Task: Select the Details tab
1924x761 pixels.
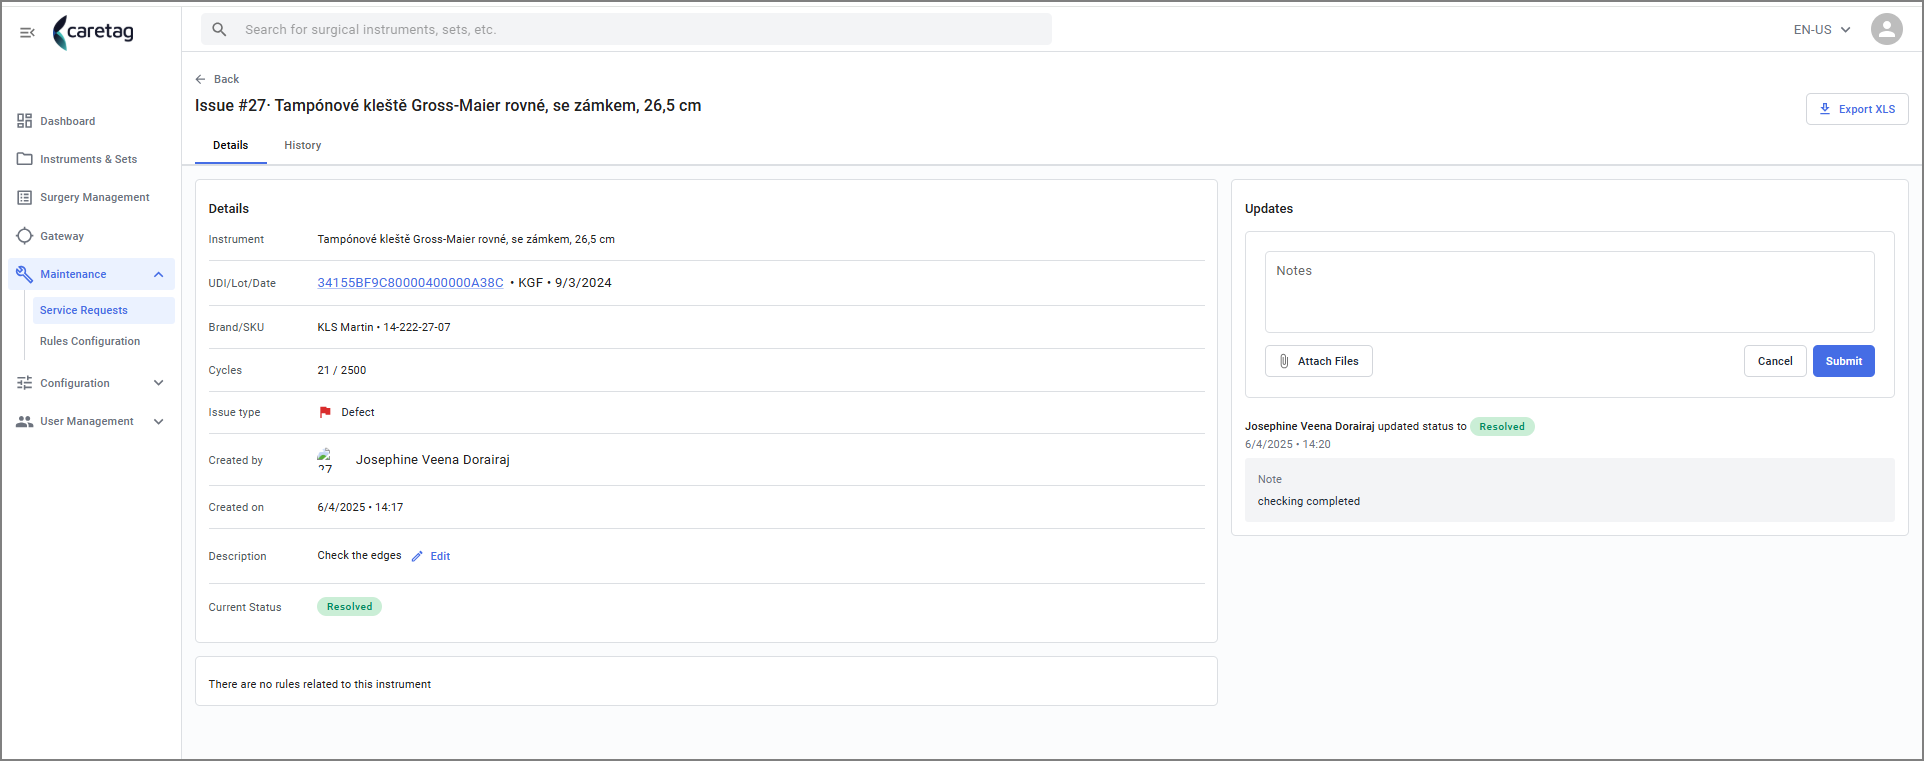Action: tap(230, 145)
